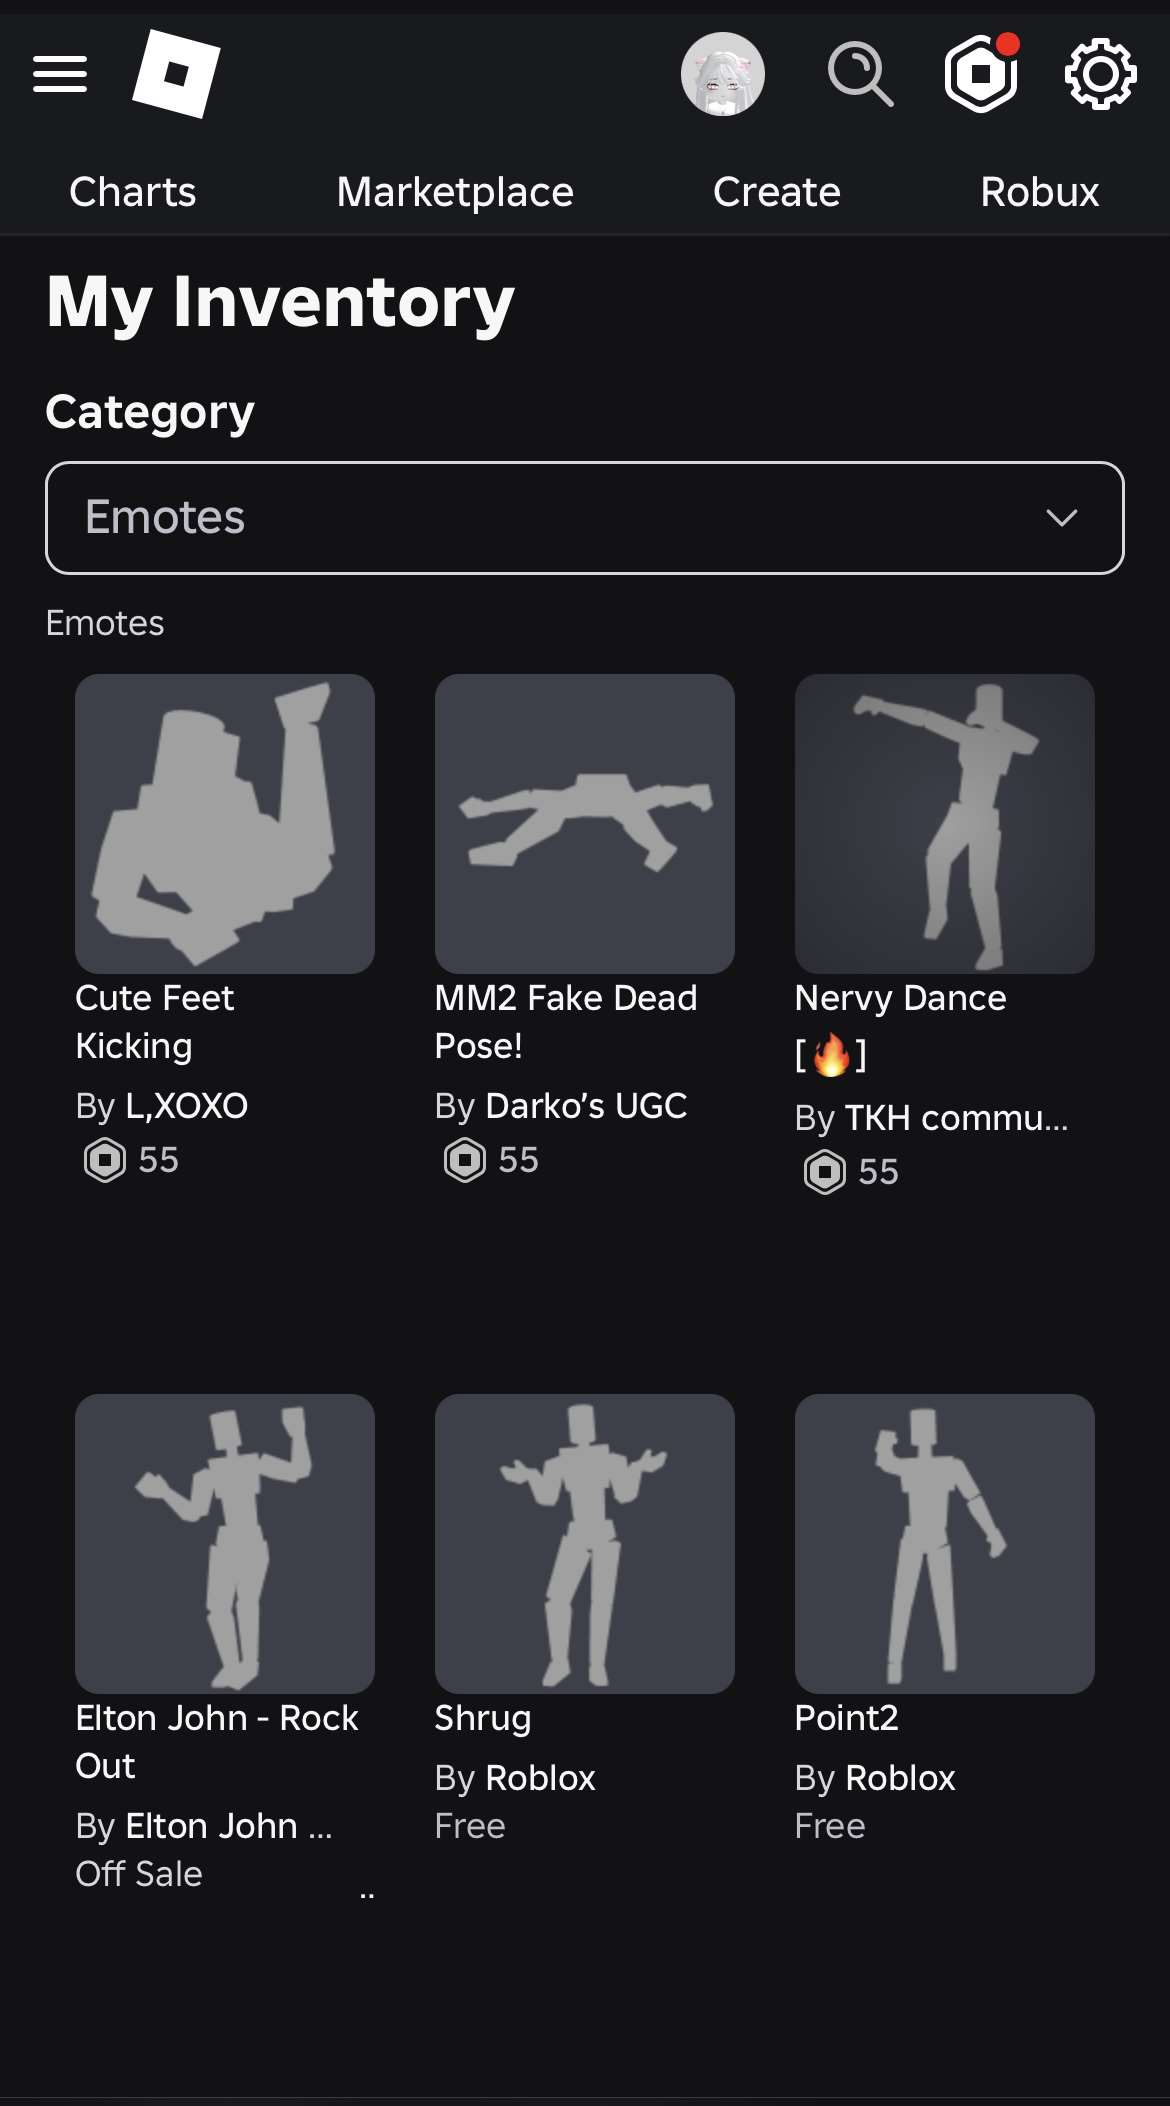Click the chevron arrow in Category selector
This screenshot has width=1170, height=2106.
[x=1061, y=518]
